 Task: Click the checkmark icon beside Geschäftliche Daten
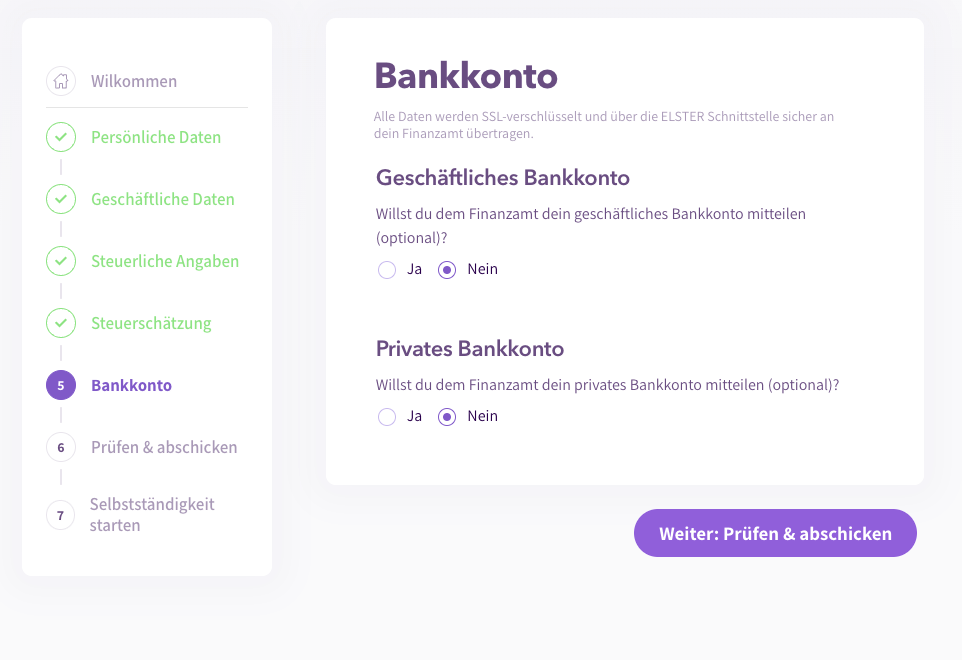pos(60,199)
